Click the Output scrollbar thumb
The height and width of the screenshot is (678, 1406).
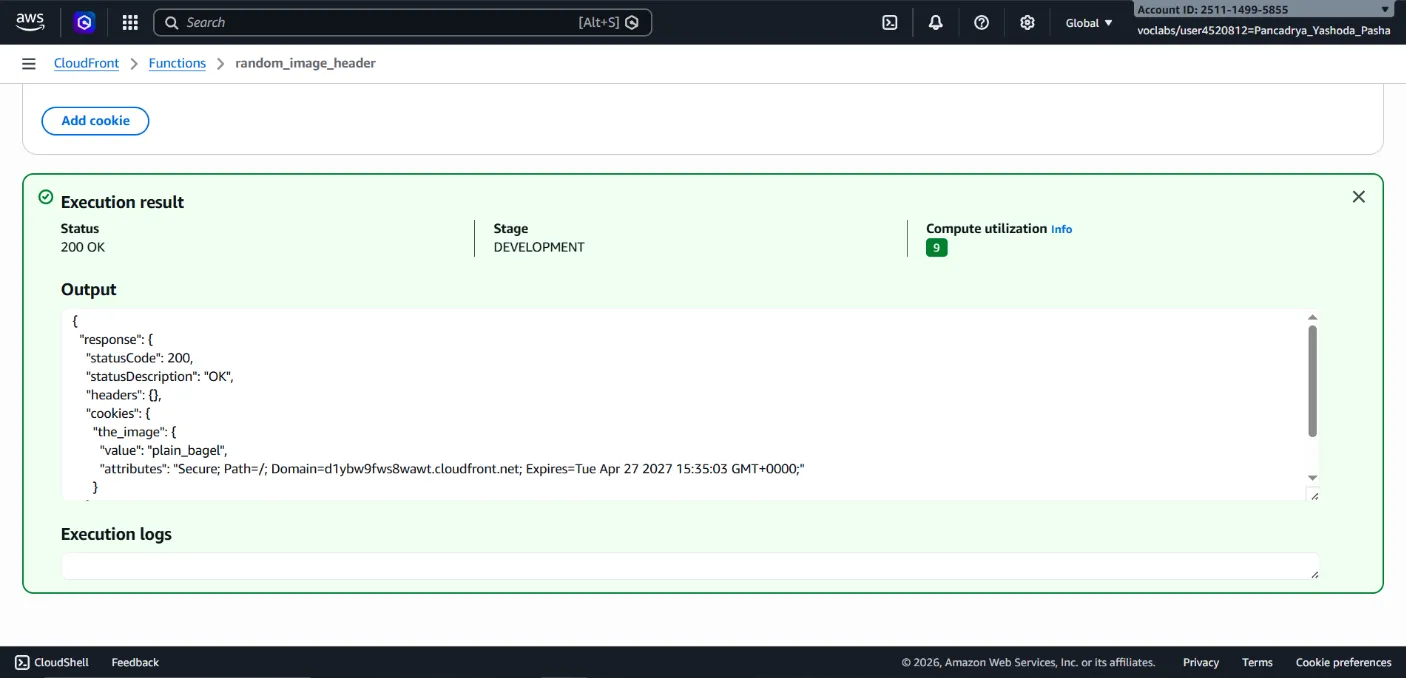pos(1312,380)
